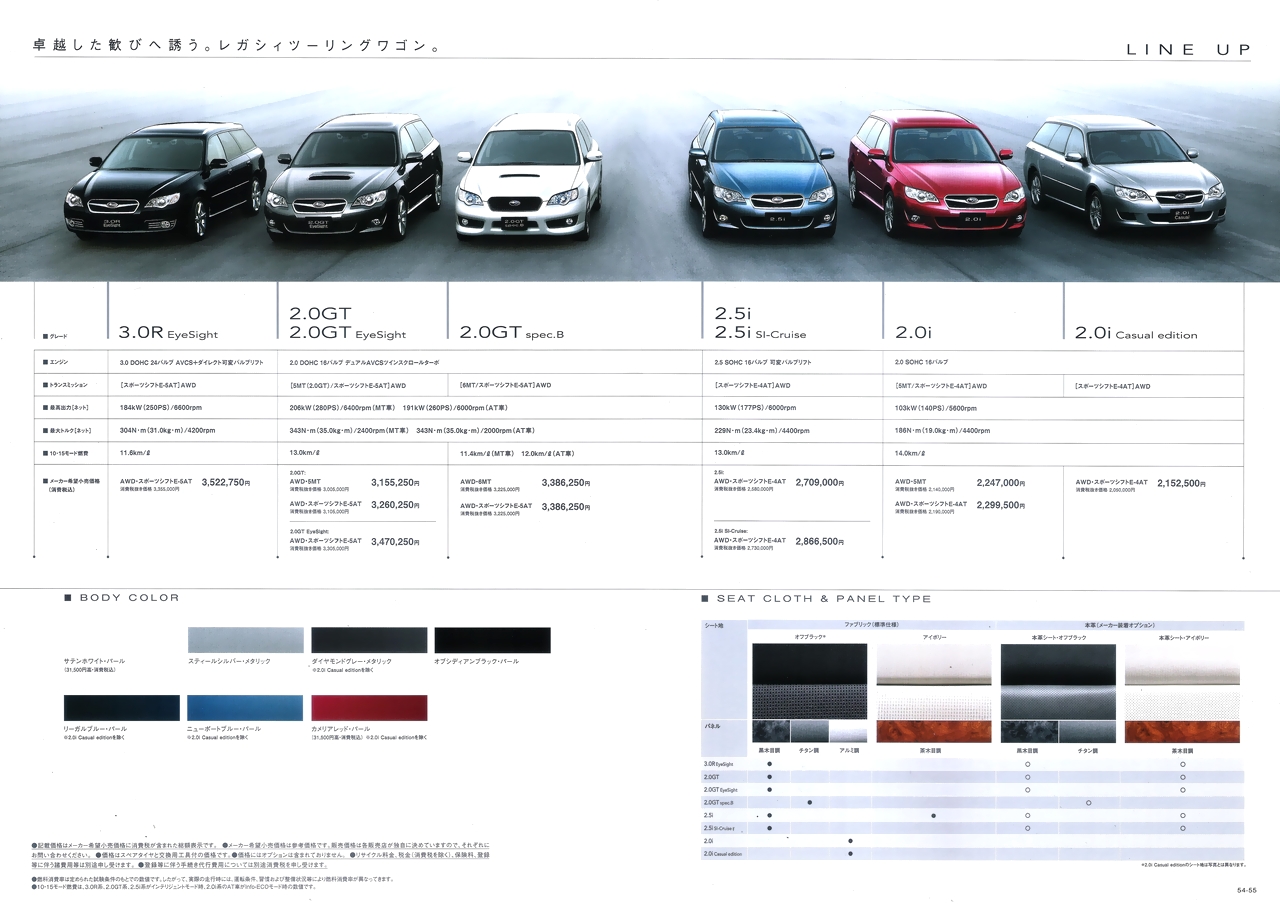The width and height of the screenshot is (1280, 908).
Task: Click the 2.5 SOHC 16バルブ engine description
Action: coord(763,362)
